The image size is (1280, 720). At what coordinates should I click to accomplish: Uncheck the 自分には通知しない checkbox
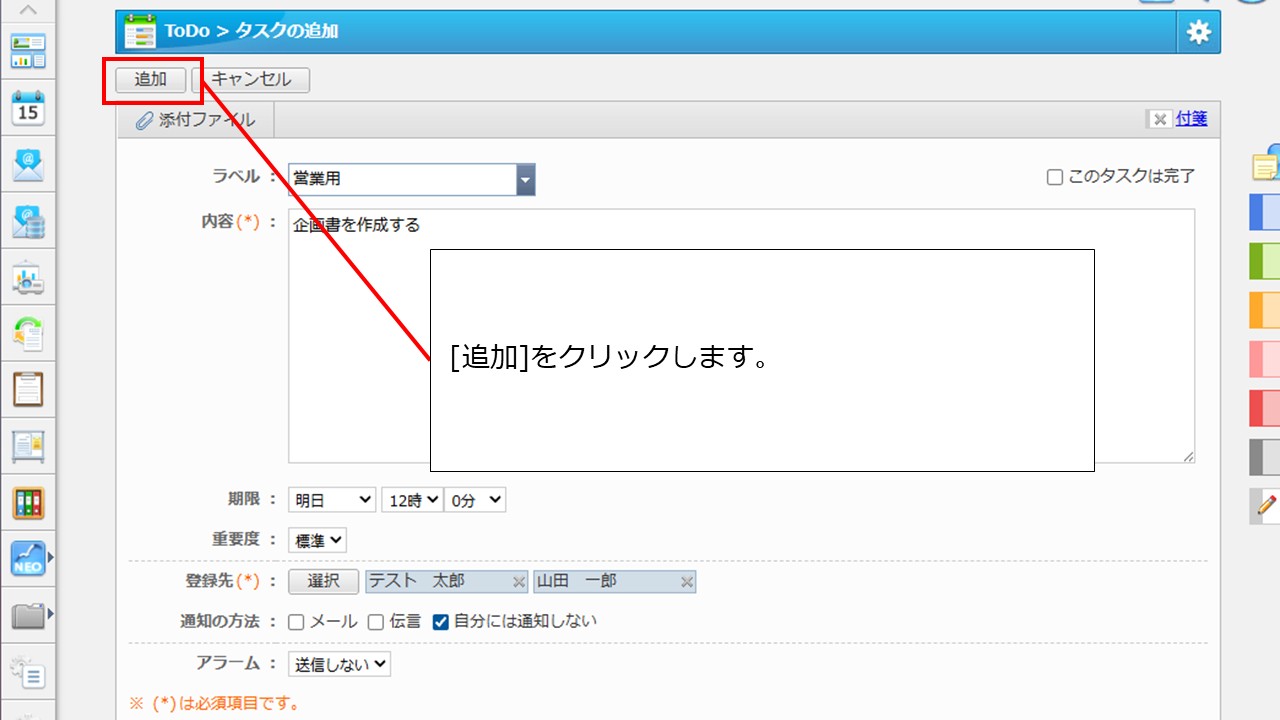coord(440,622)
